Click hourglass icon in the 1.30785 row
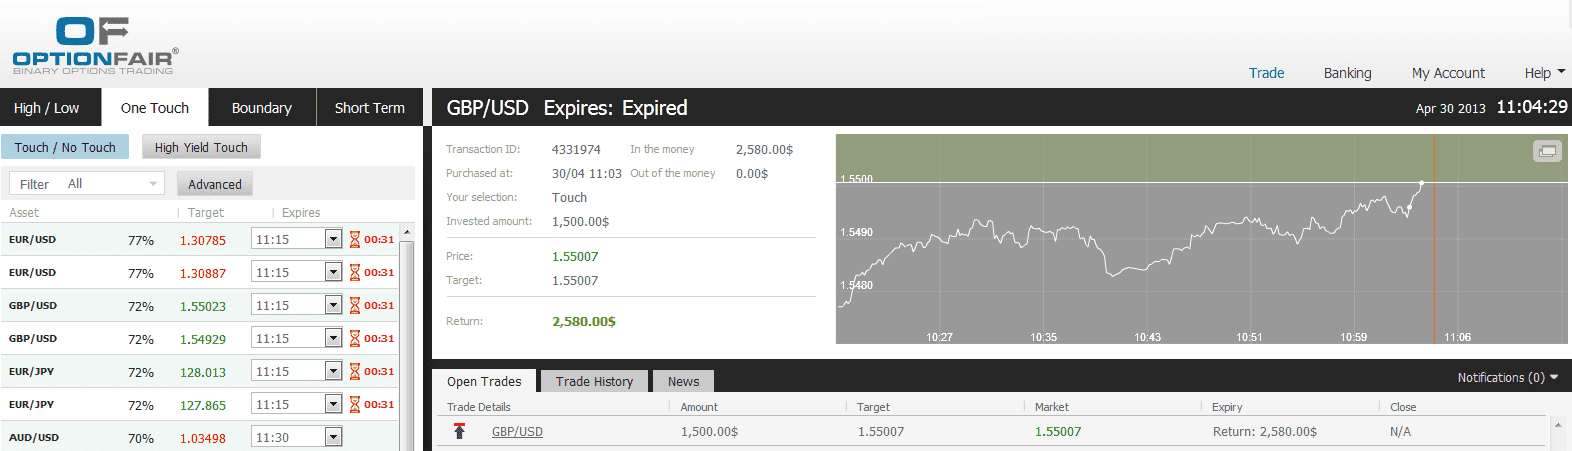 pyautogui.click(x=354, y=240)
